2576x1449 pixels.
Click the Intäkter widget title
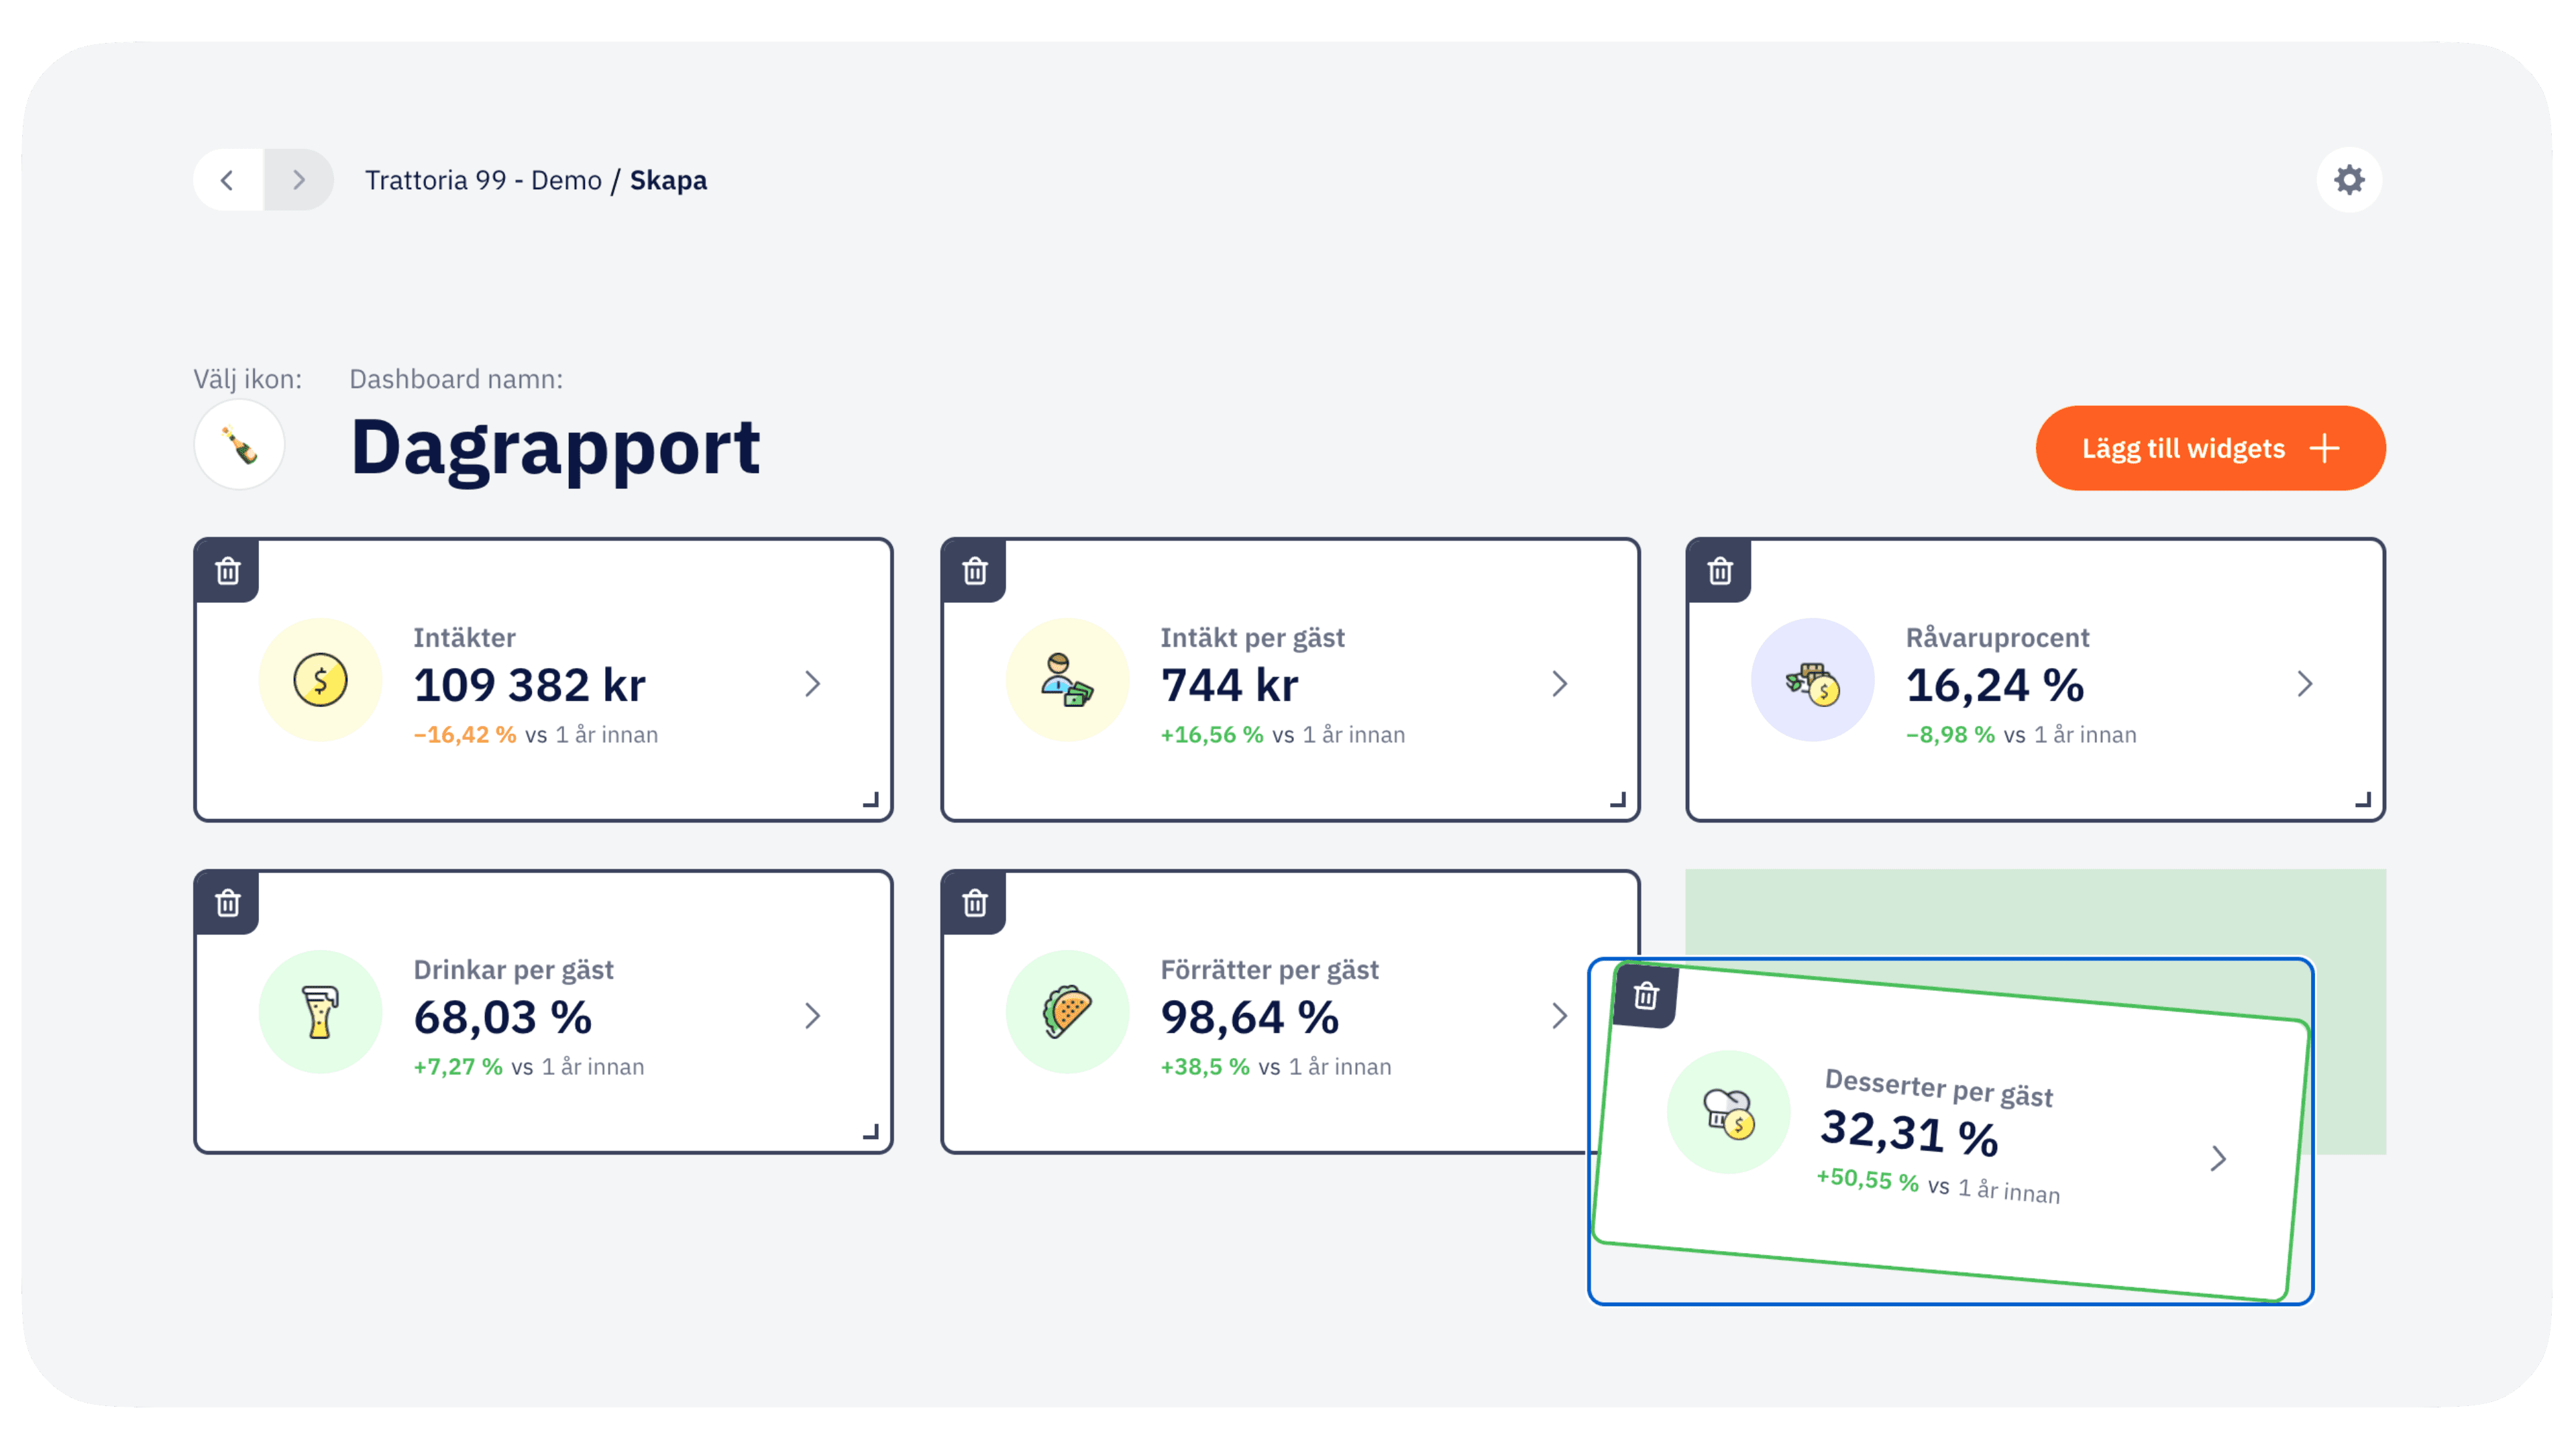click(x=464, y=637)
